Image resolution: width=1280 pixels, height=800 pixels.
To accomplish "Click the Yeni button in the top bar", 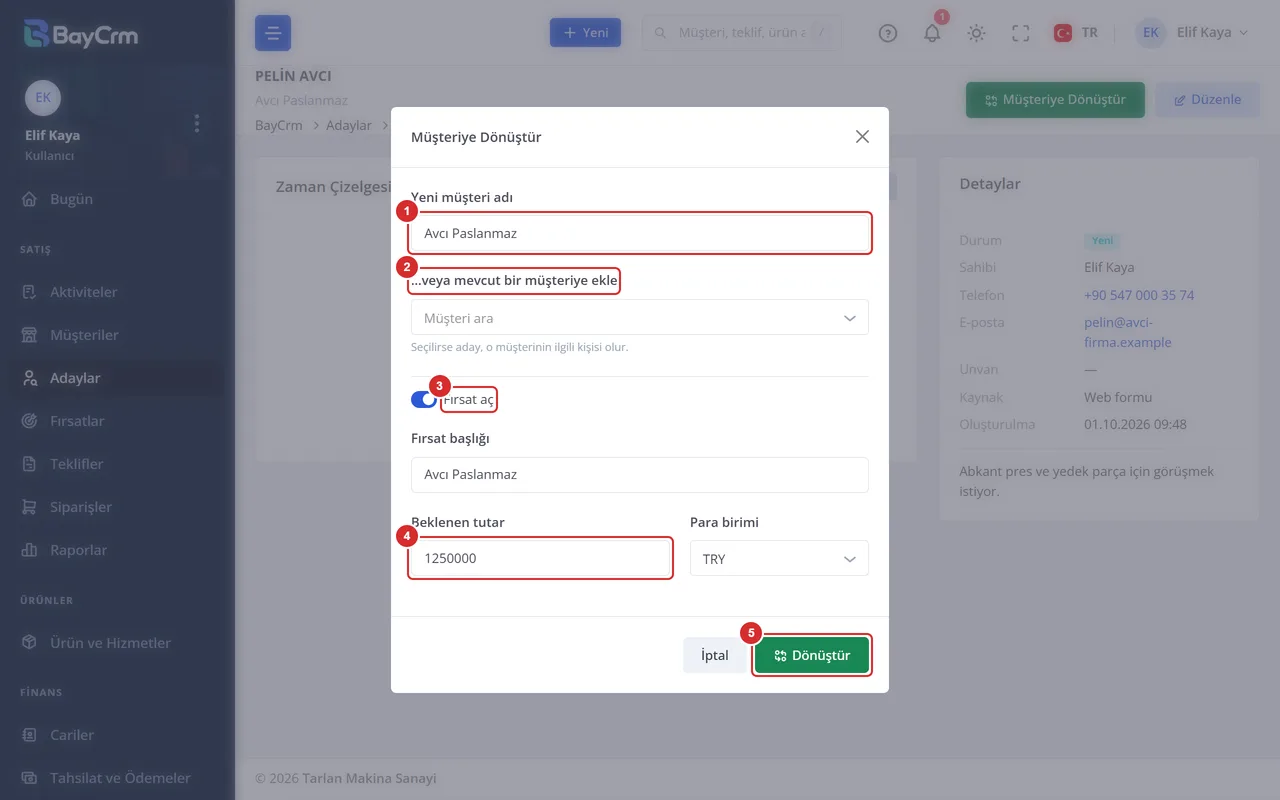I will pyautogui.click(x=586, y=33).
